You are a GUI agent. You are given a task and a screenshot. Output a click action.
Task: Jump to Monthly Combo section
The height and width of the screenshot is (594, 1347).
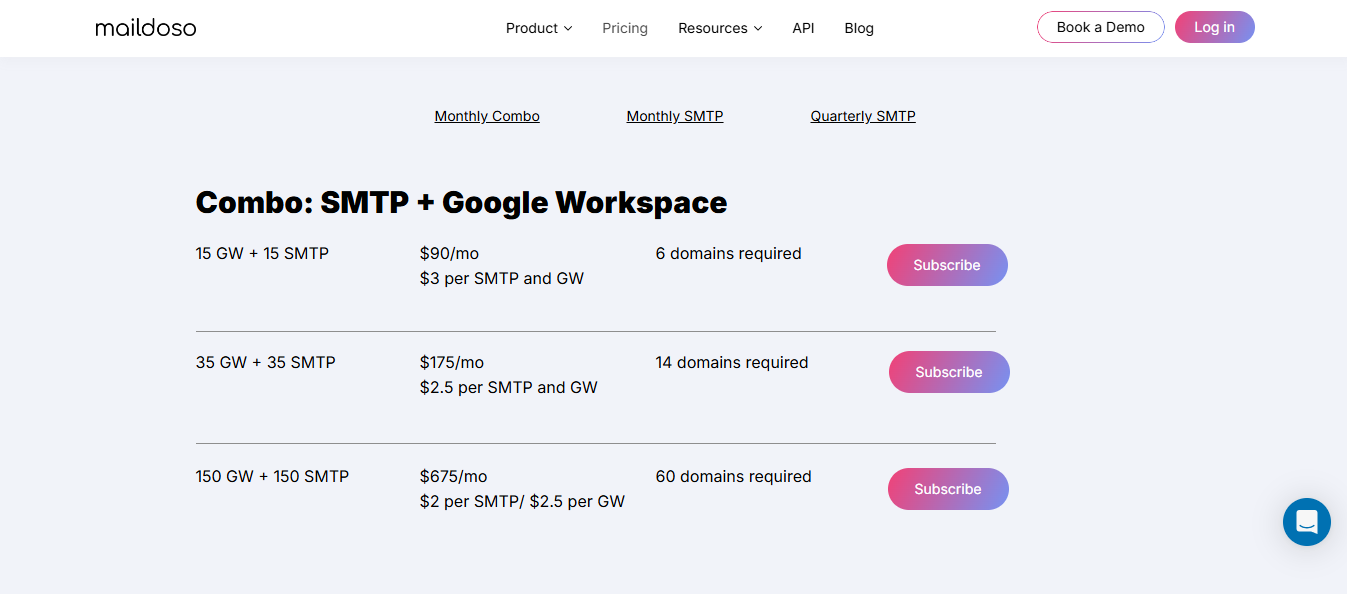(487, 116)
